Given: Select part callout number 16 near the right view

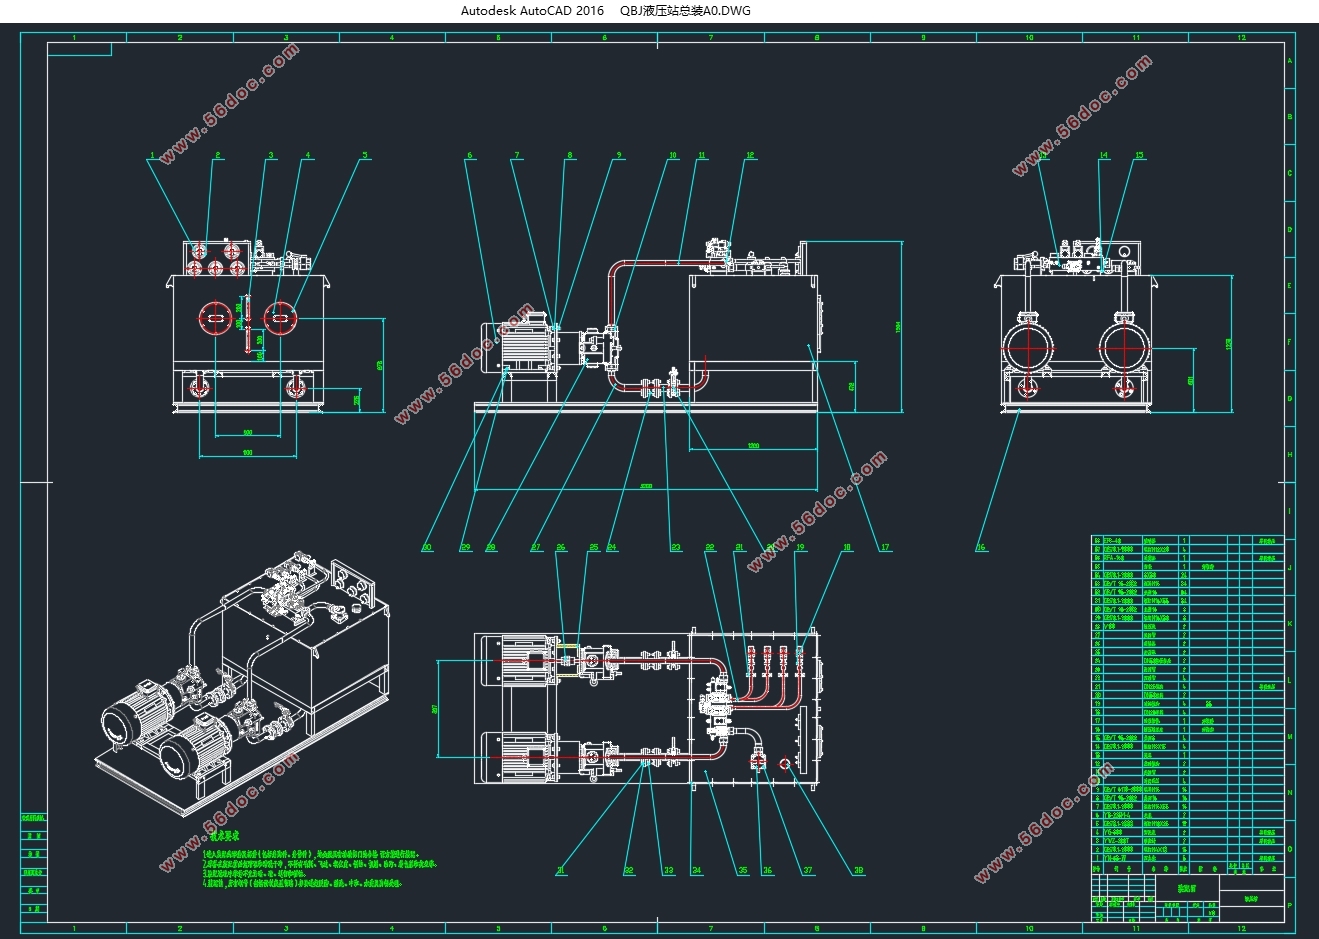Looking at the screenshot, I should pyautogui.click(x=981, y=547).
